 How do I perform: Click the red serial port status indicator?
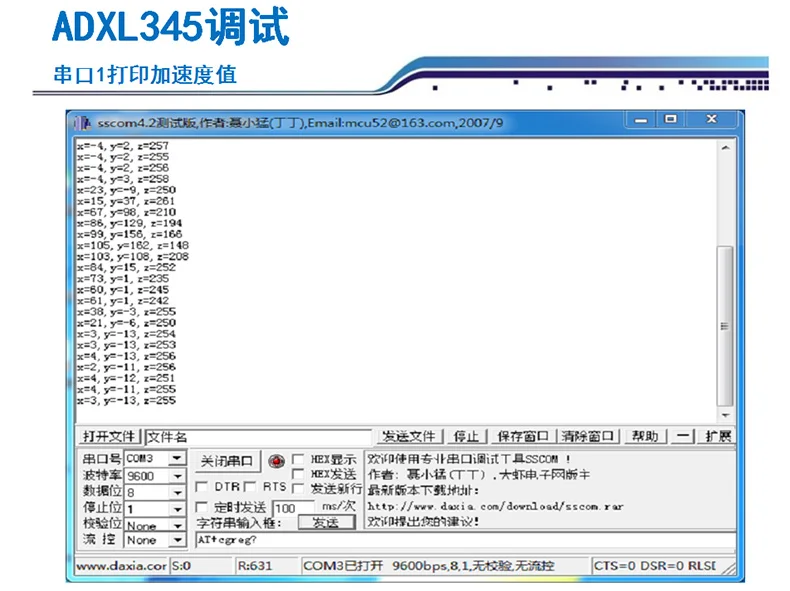[277, 461]
